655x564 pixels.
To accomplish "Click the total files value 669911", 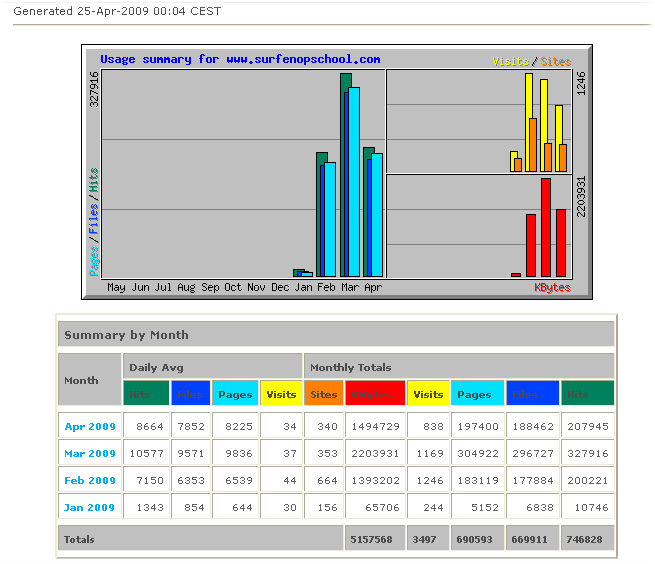I will 529,539.
